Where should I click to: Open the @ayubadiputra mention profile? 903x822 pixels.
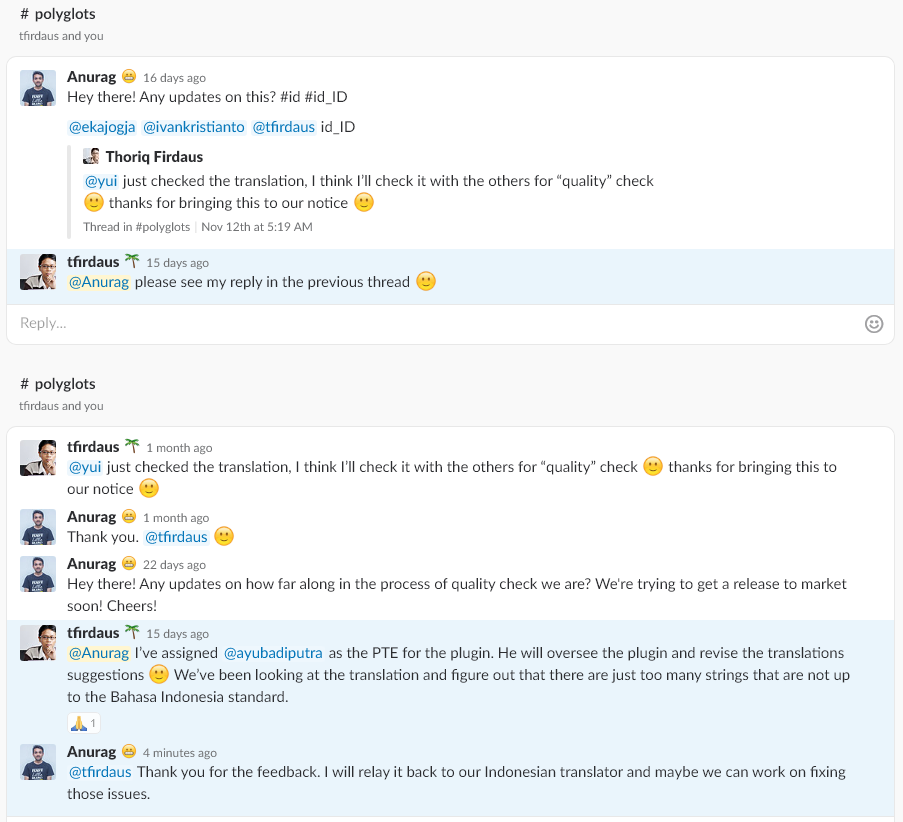click(273, 653)
